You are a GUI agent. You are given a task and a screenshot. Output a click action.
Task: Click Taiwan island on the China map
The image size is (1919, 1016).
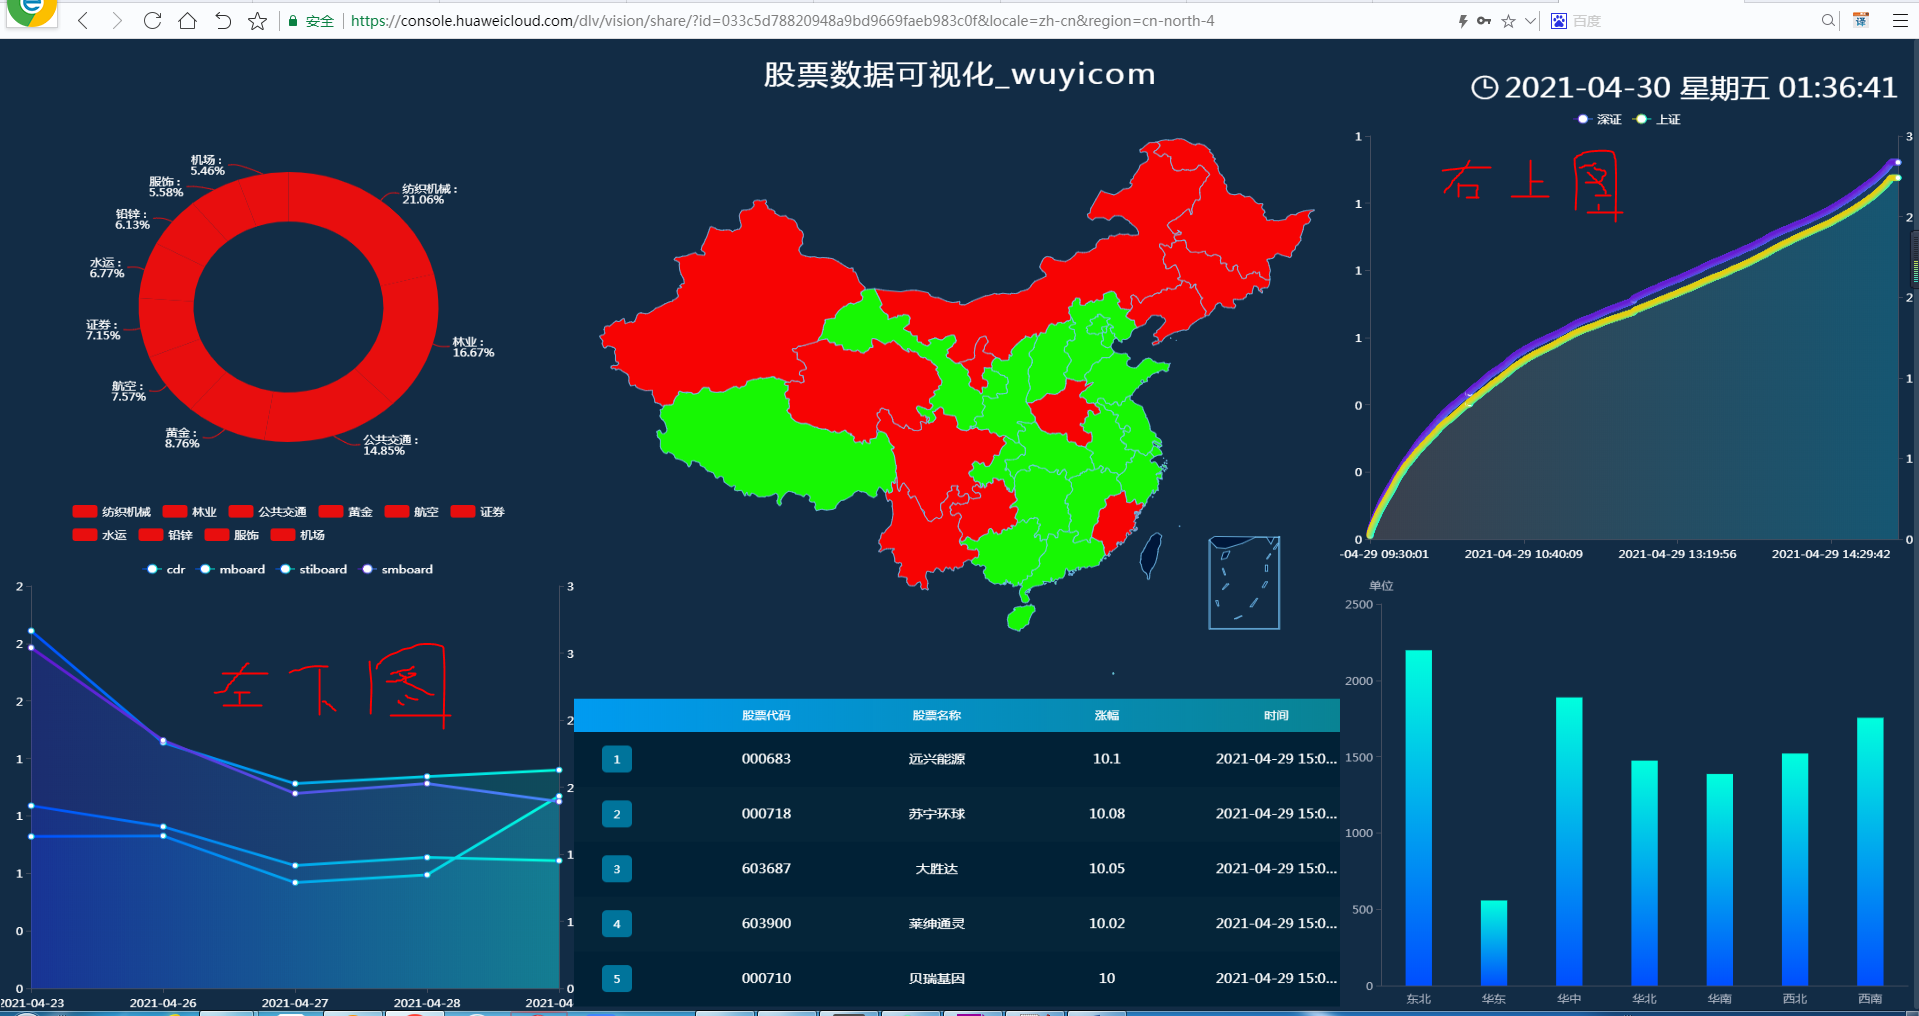[x=1151, y=555]
